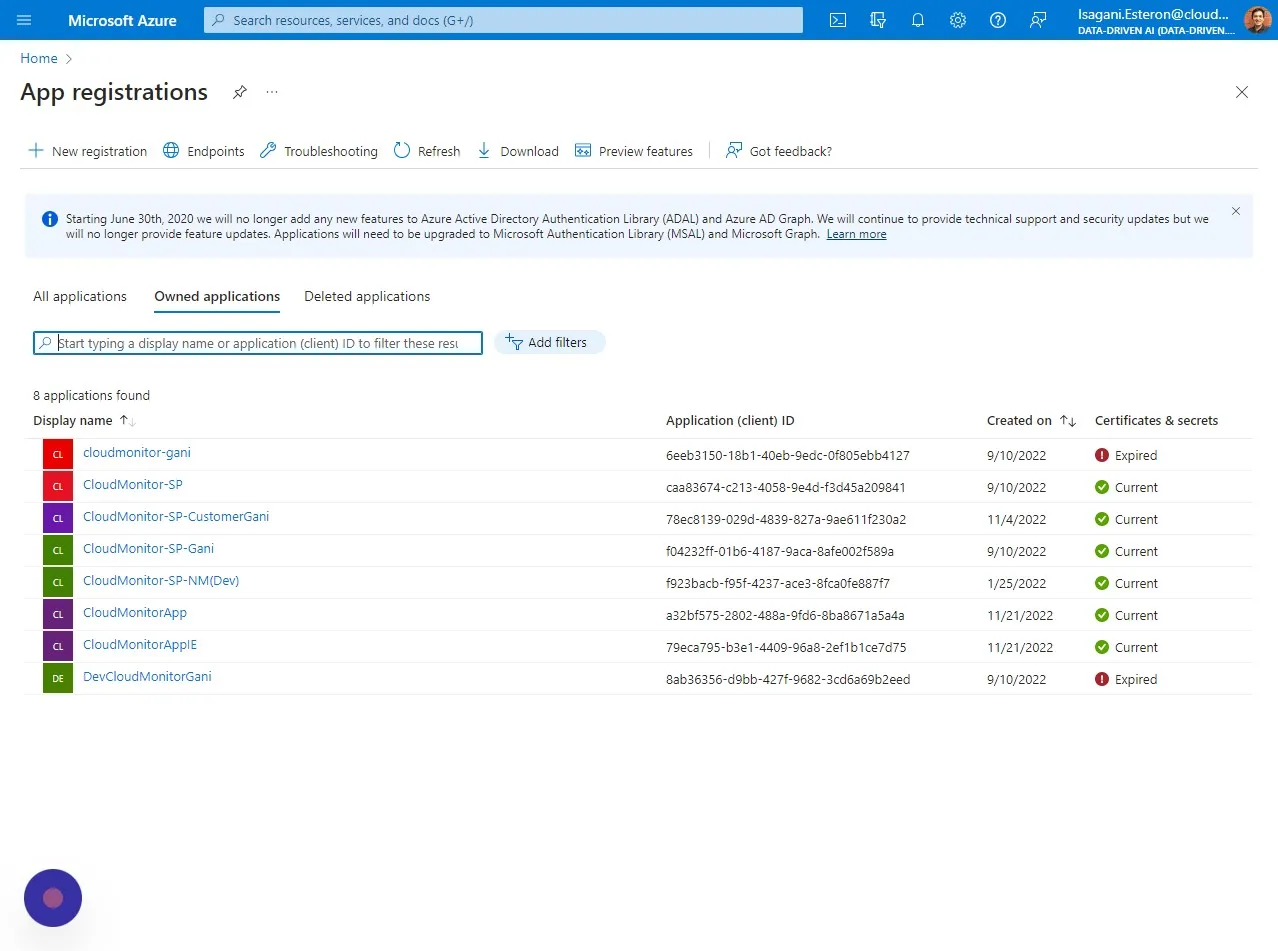Open Preview features
Viewport: 1278px width, 951px height.
634,151
